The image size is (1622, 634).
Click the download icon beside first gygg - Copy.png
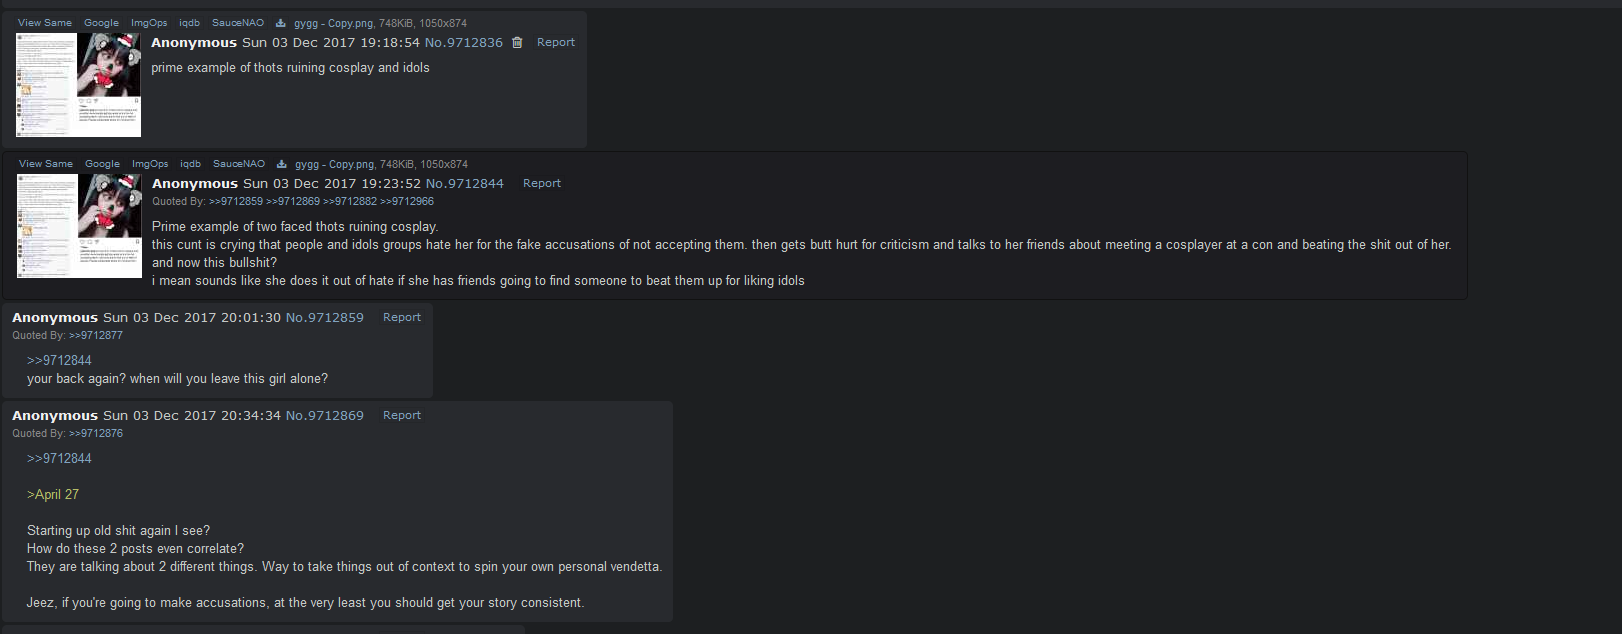click(x=280, y=23)
